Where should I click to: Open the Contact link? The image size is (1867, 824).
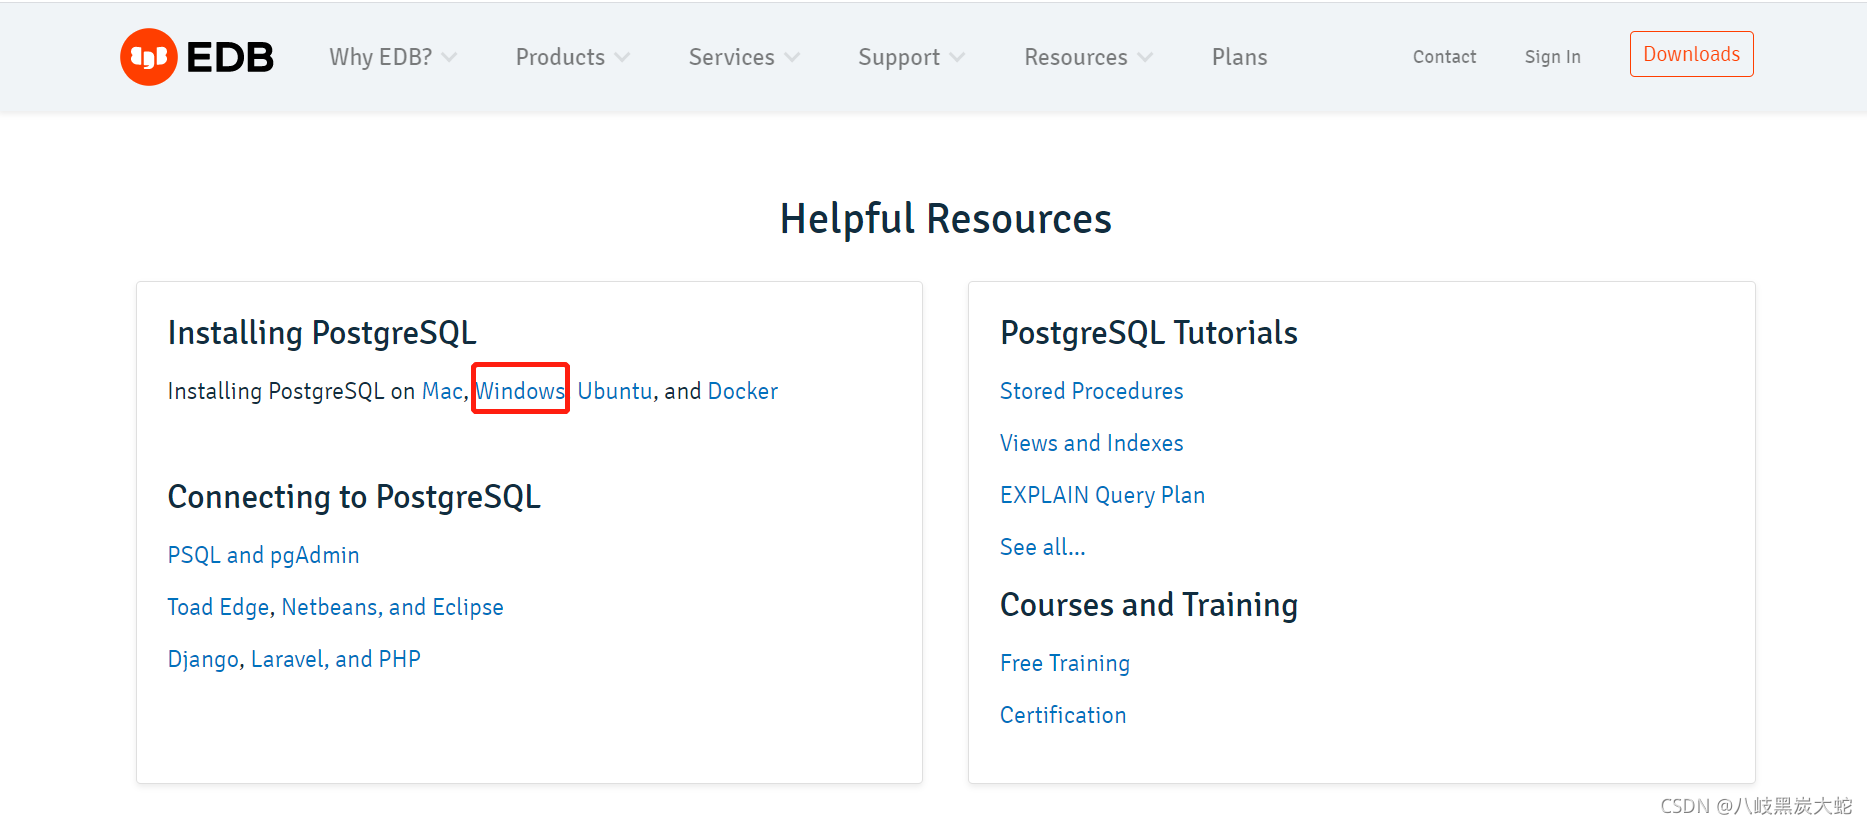pos(1444,57)
